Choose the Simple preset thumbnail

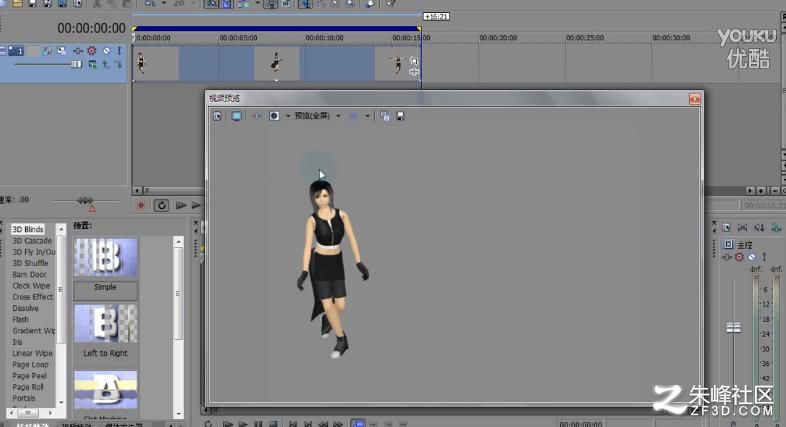(105, 258)
